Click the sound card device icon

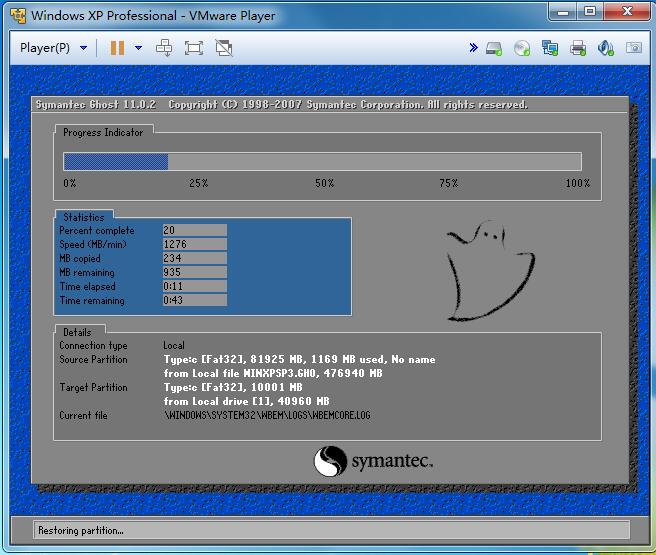(x=605, y=48)
